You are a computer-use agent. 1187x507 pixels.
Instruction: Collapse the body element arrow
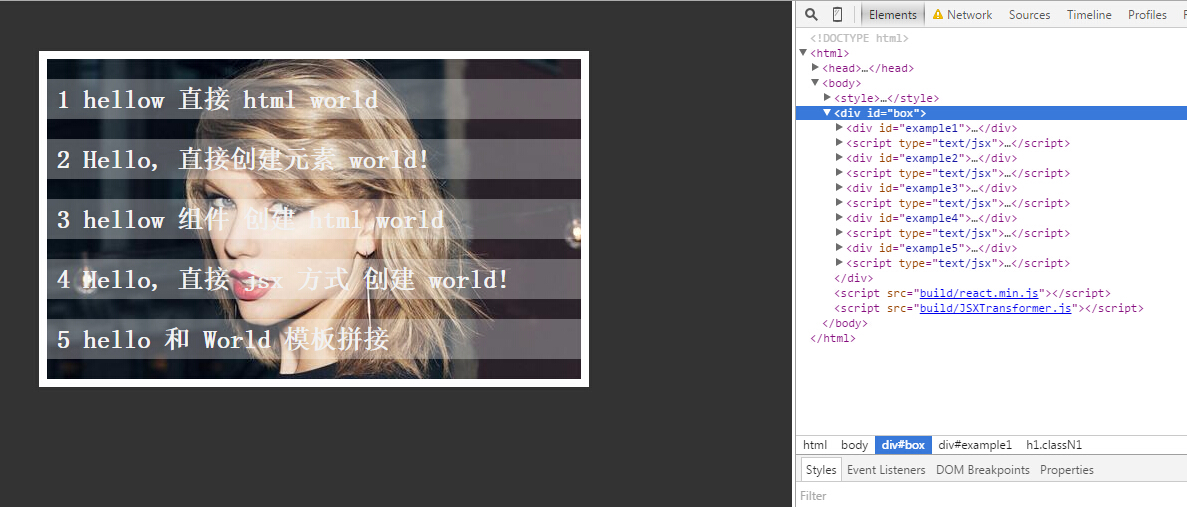(816, 83)
